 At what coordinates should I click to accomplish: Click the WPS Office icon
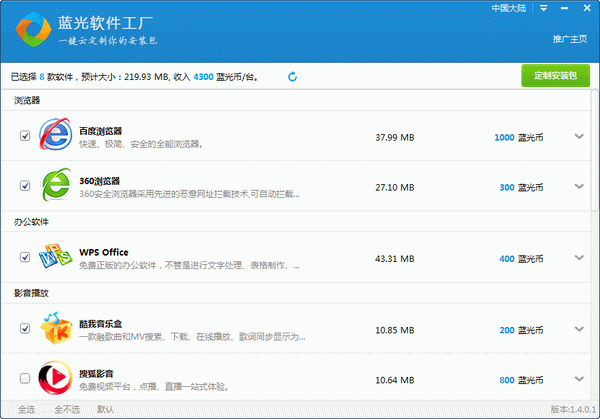click(55, 257)
